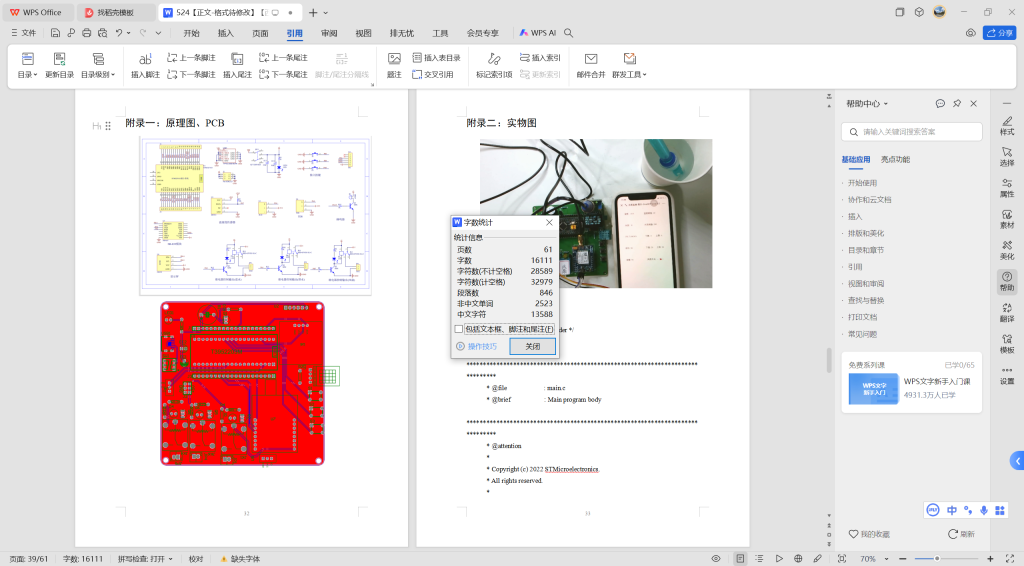
Task: Open 模板 (Templates) in right sidebar
Action: (x=1007, y=344)
